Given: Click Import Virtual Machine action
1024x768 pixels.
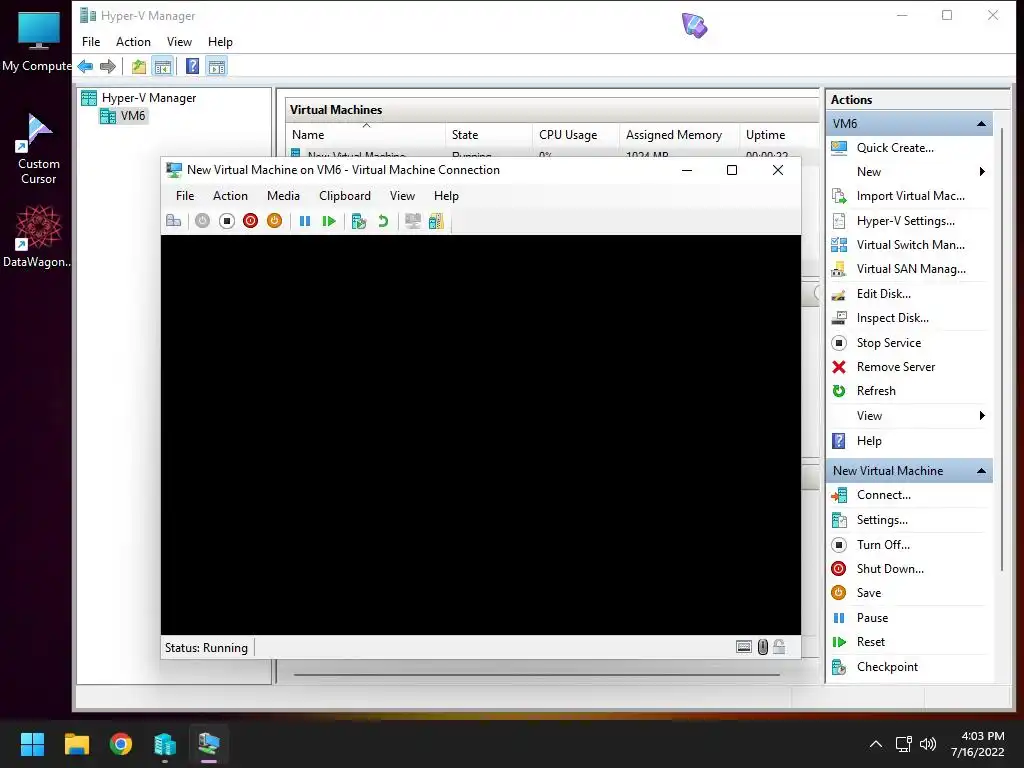Looking at the screenshot, I should pos(908,196).
